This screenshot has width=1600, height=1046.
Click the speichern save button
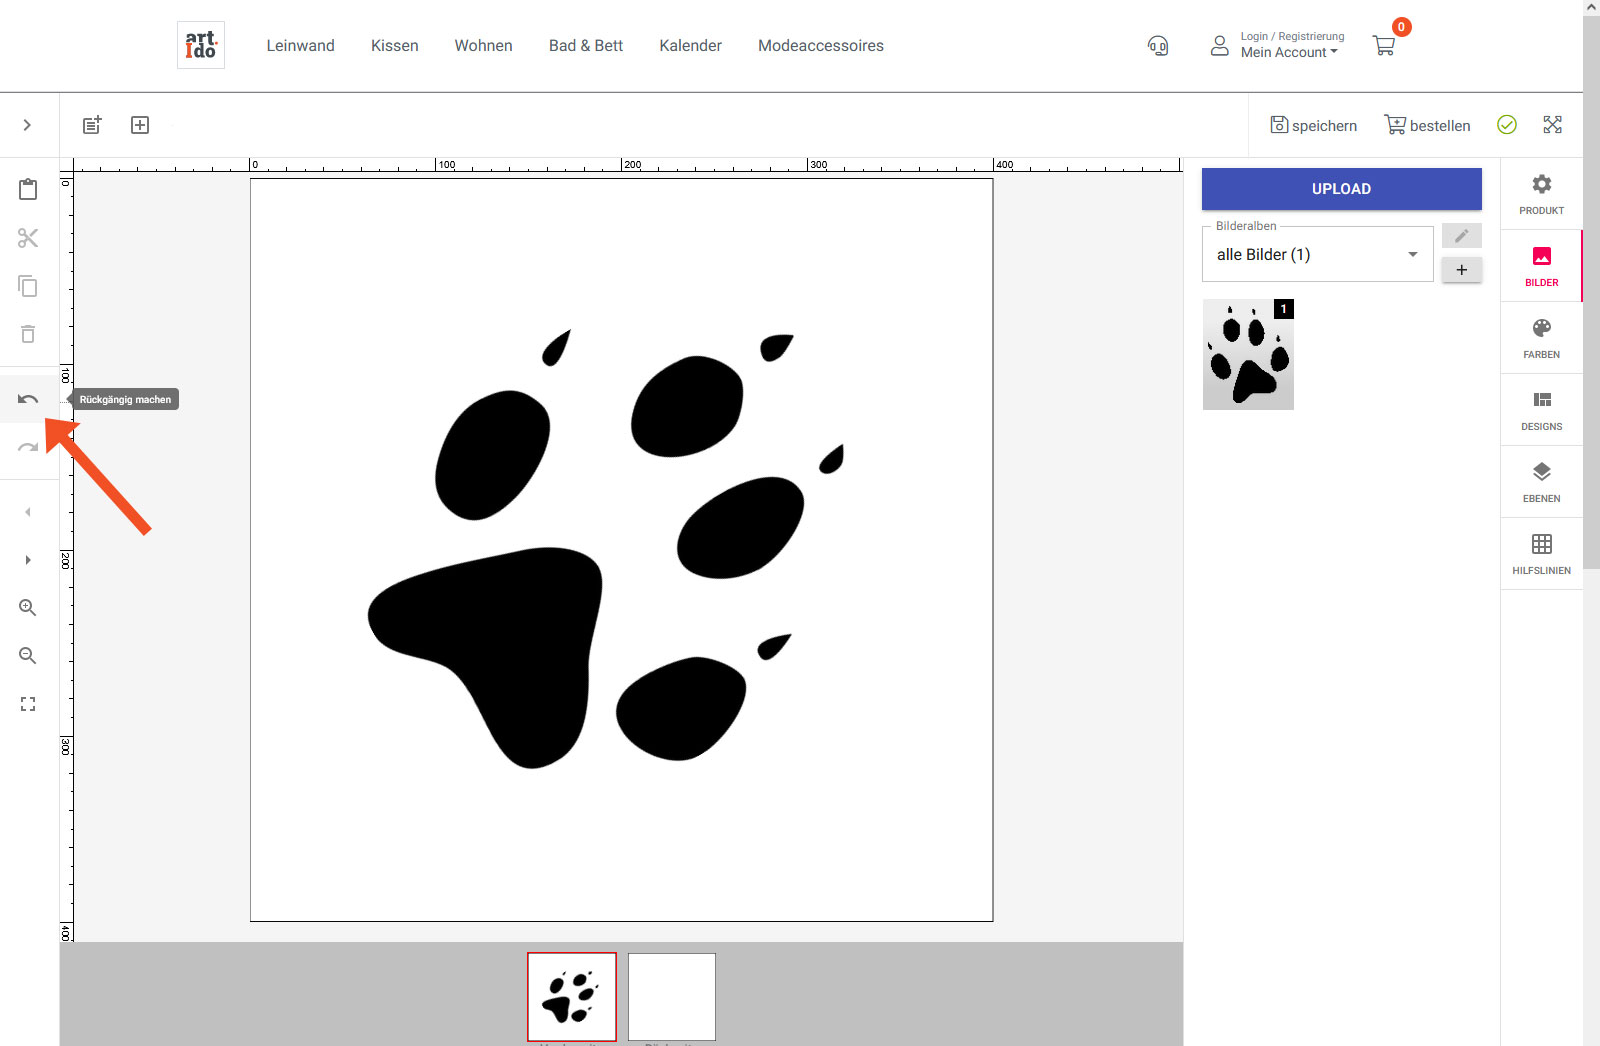1313,125
